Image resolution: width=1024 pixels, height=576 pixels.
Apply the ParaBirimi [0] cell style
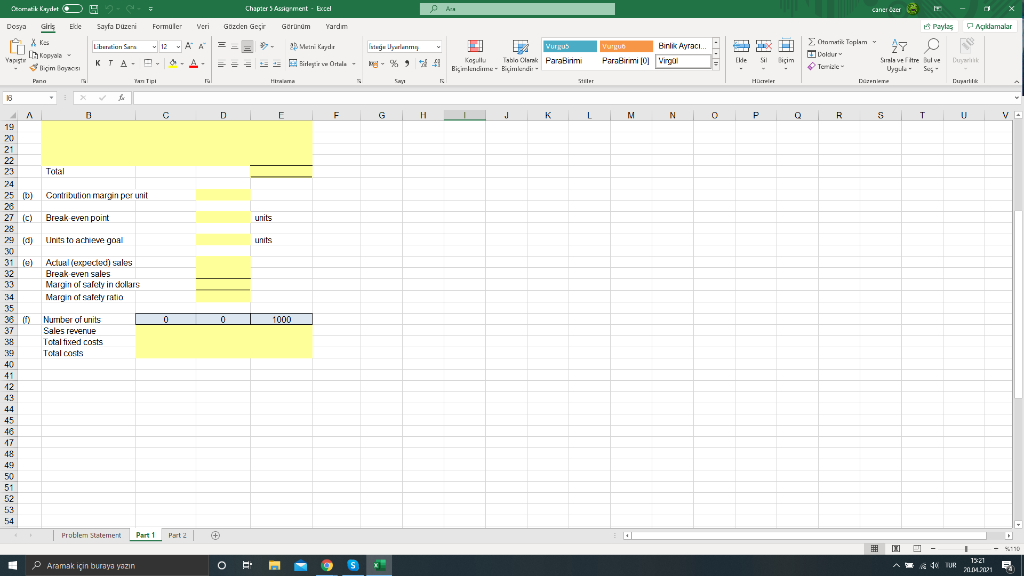point(626,61)
